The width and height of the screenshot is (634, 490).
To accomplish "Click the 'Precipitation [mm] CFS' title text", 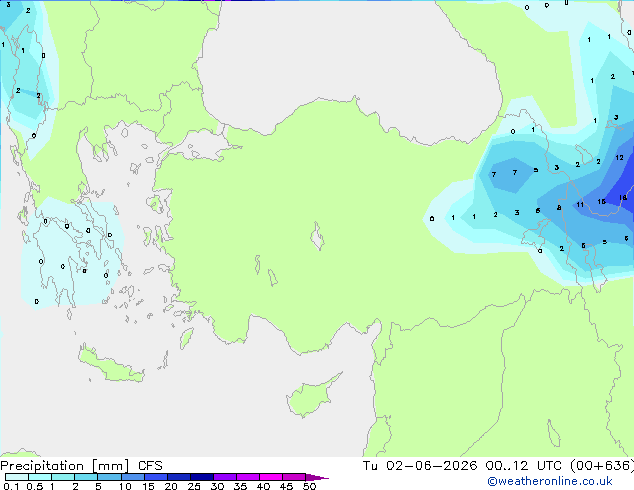I will [81, 466].
